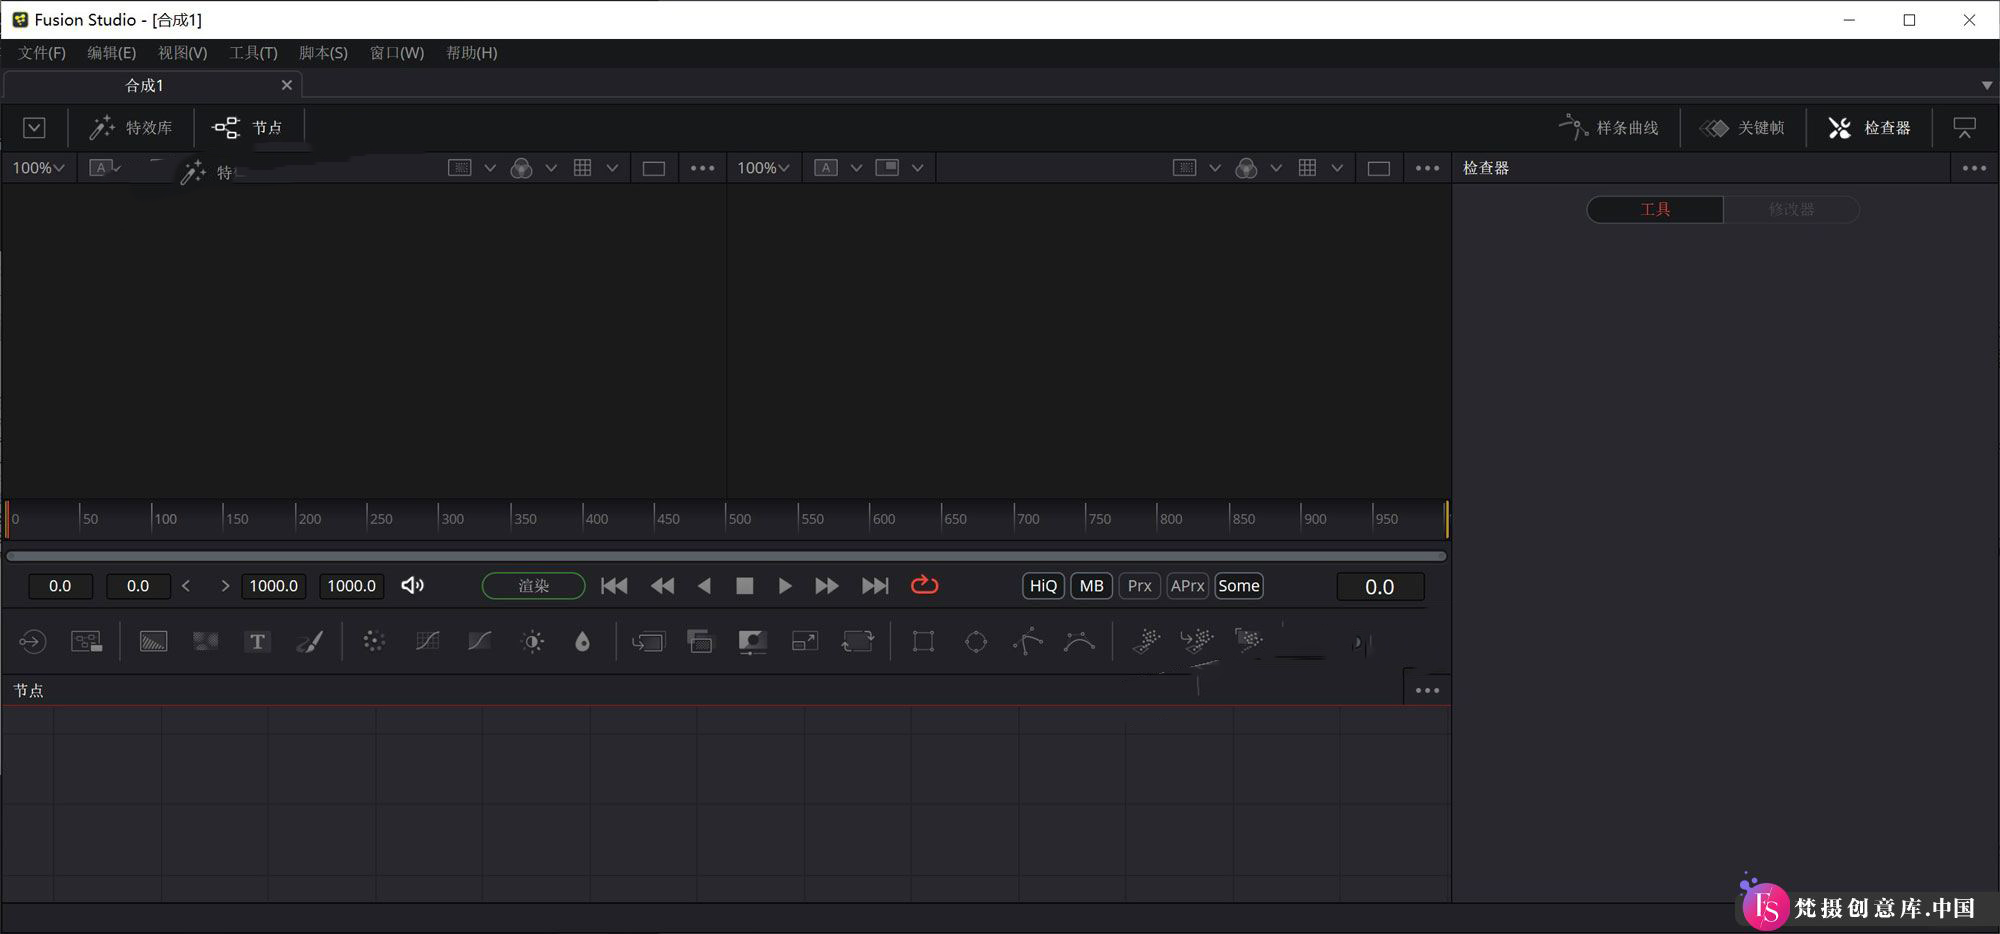Click the 节点 nodes panel button
Viewport: 2000px width, 934px height.
pos(248,128)
